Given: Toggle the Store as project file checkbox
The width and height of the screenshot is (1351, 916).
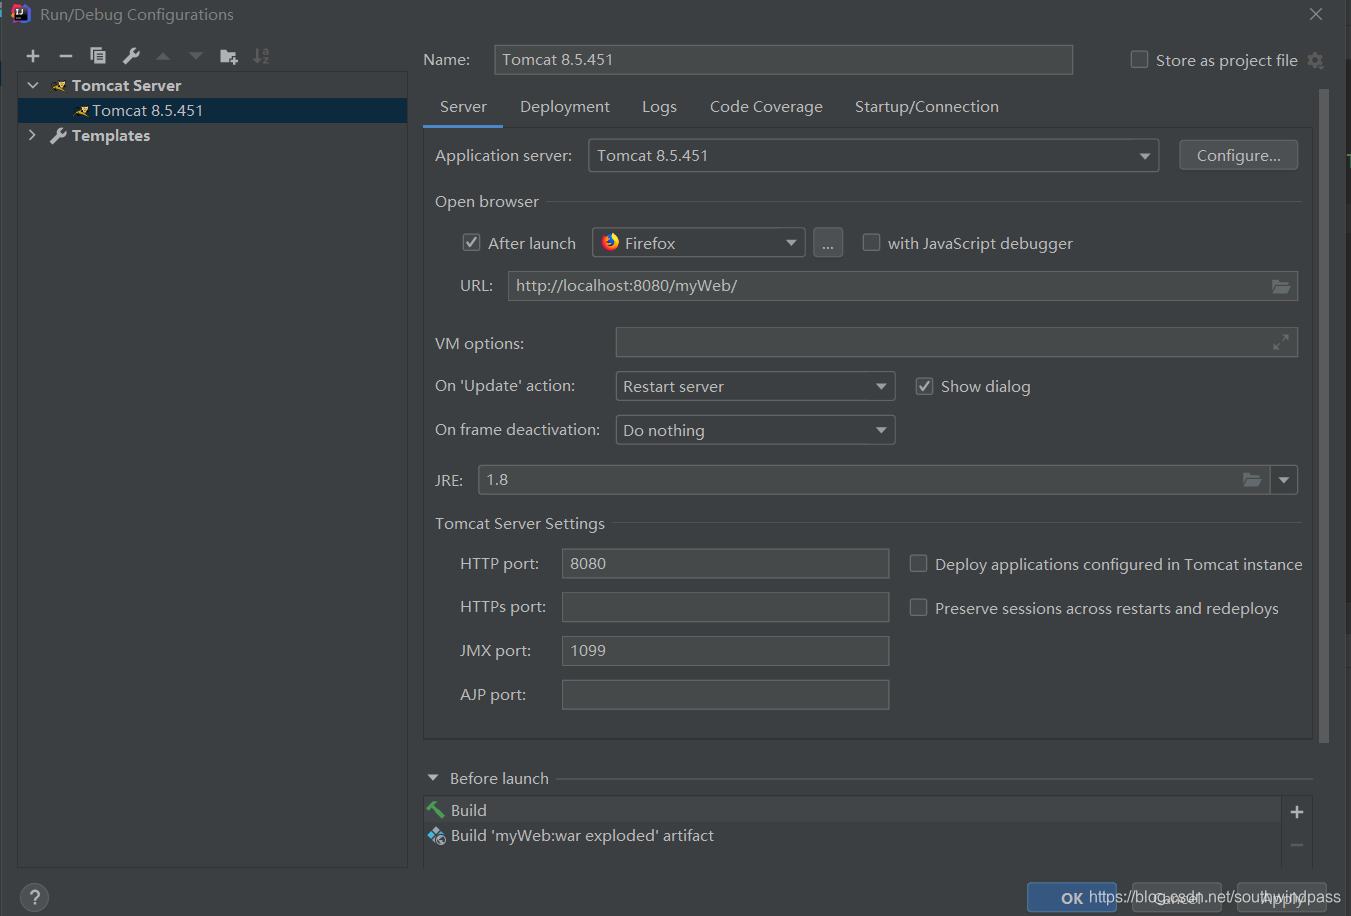Looking at the screenshot, I should (1139, 60).
